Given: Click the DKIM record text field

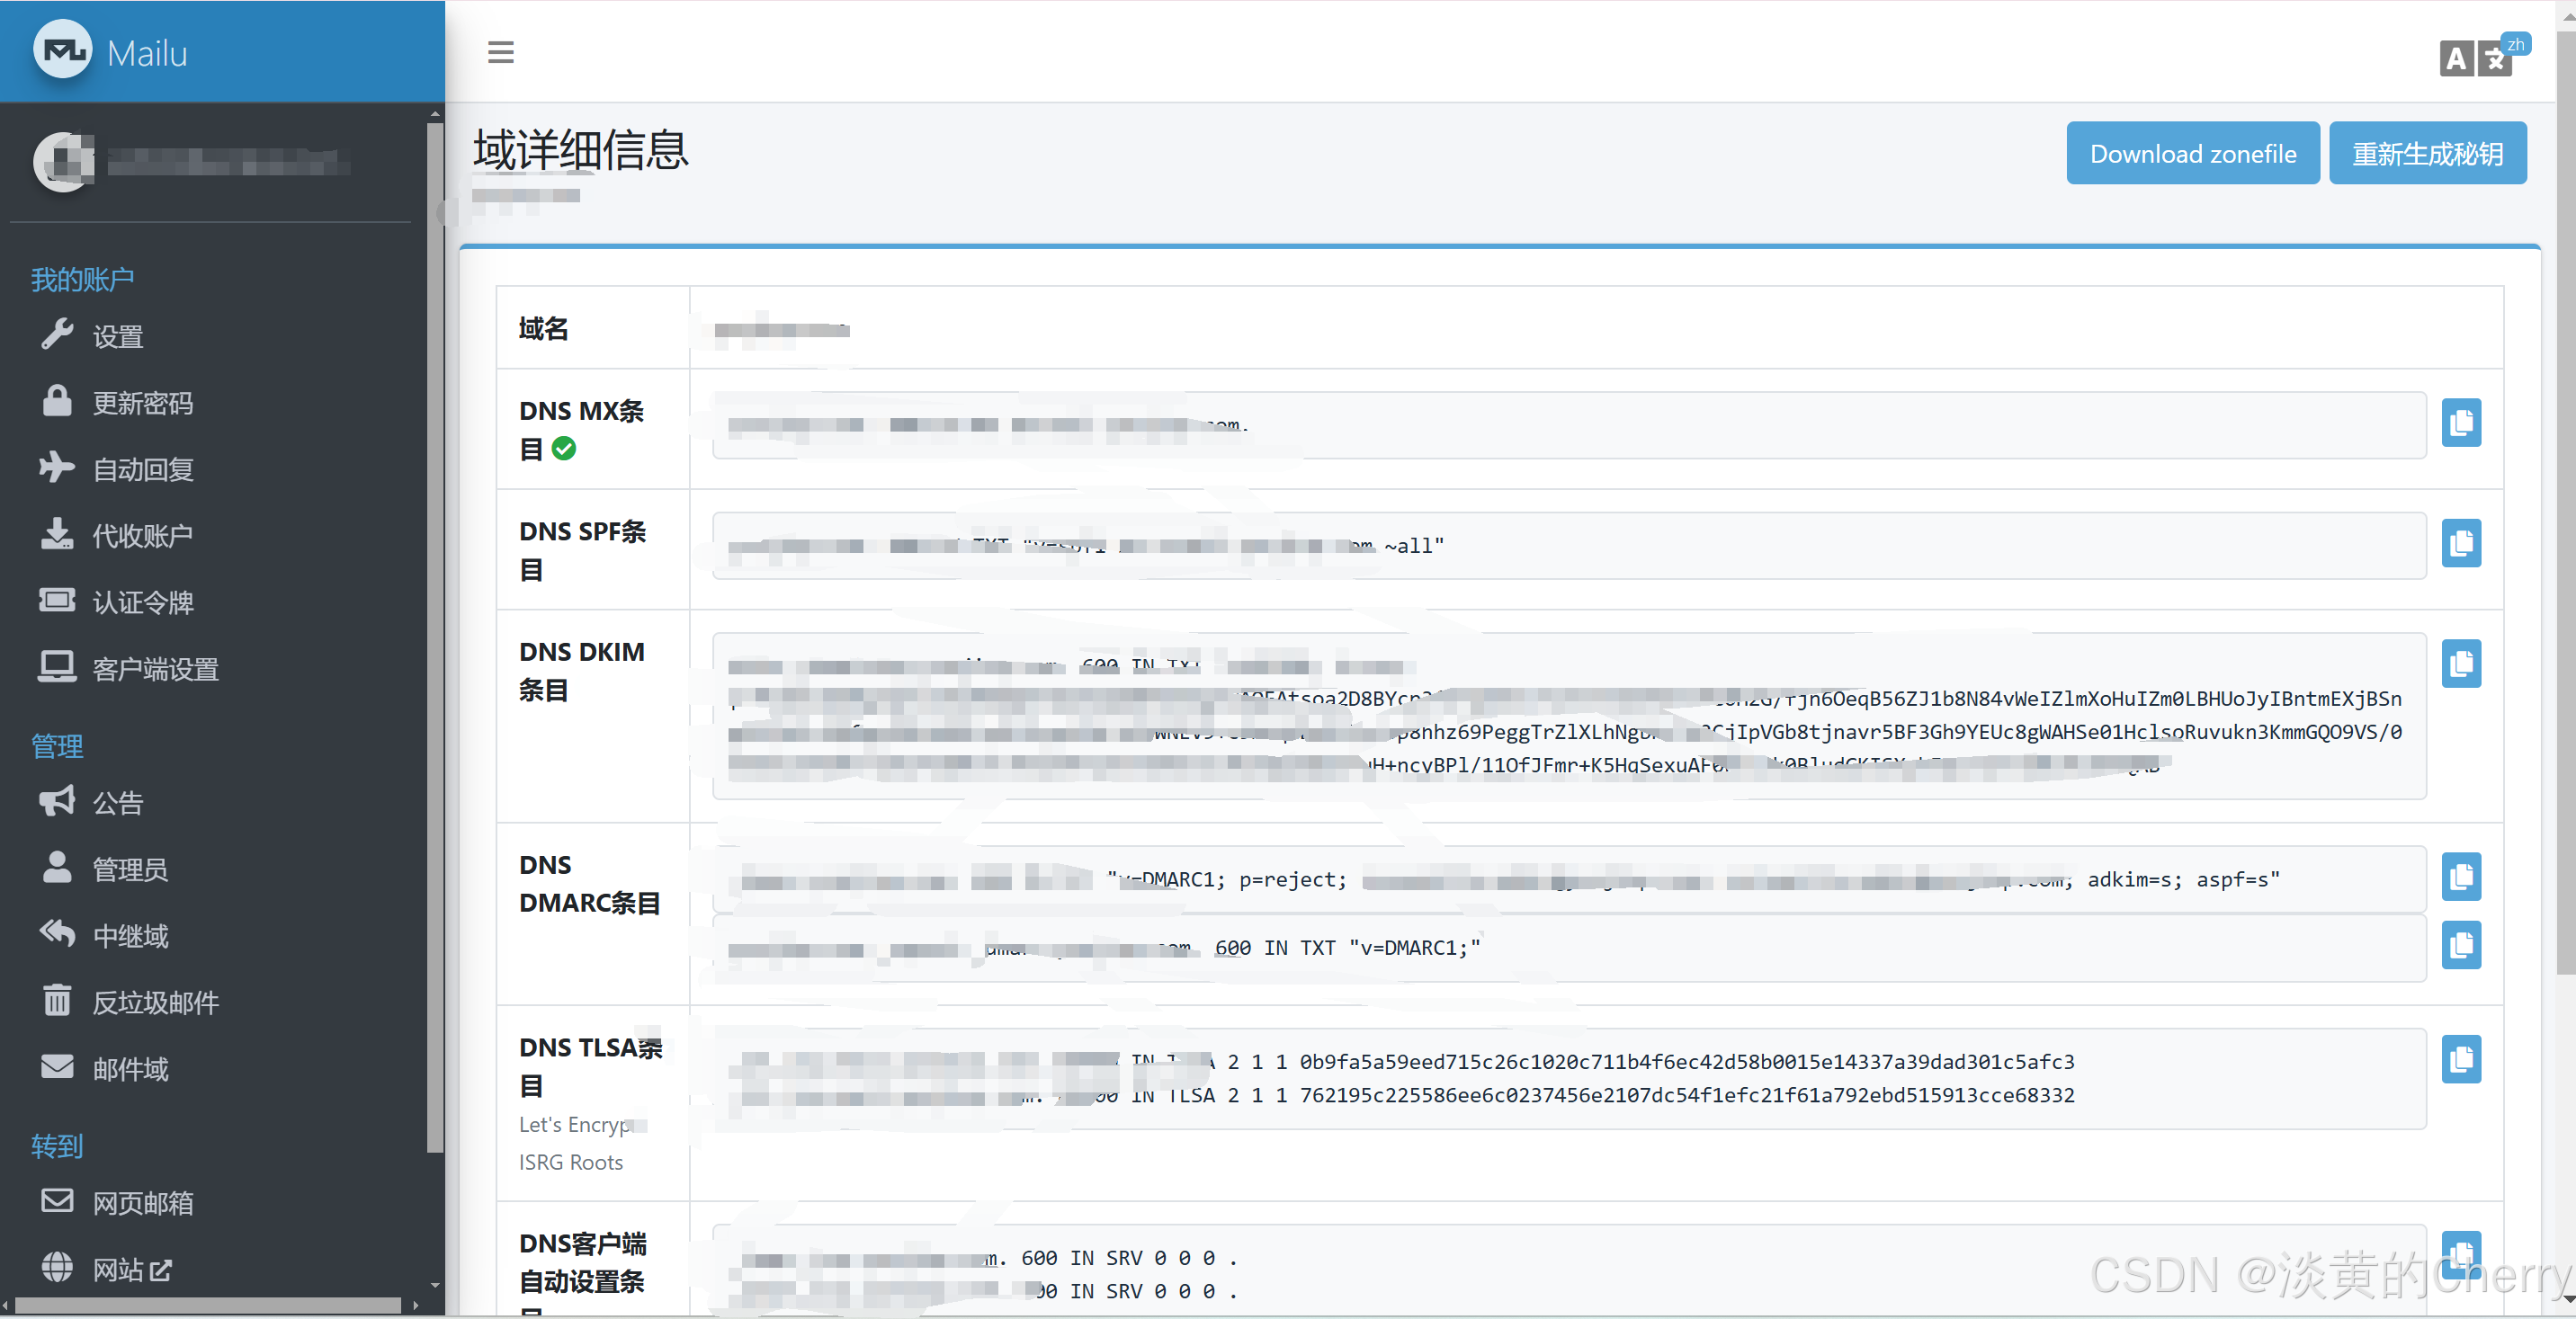Looking at the screenshot, I should point(1568,716).
